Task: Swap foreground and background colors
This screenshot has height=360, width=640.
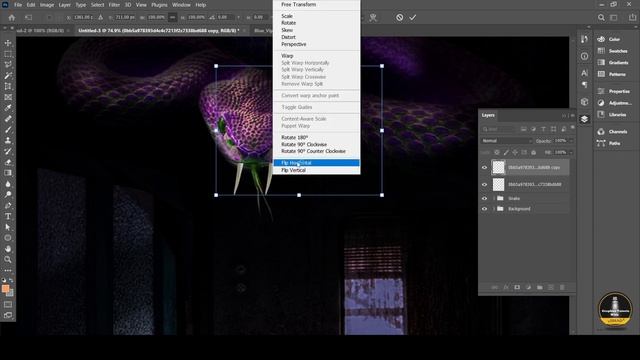Action: tap(11, 280)
